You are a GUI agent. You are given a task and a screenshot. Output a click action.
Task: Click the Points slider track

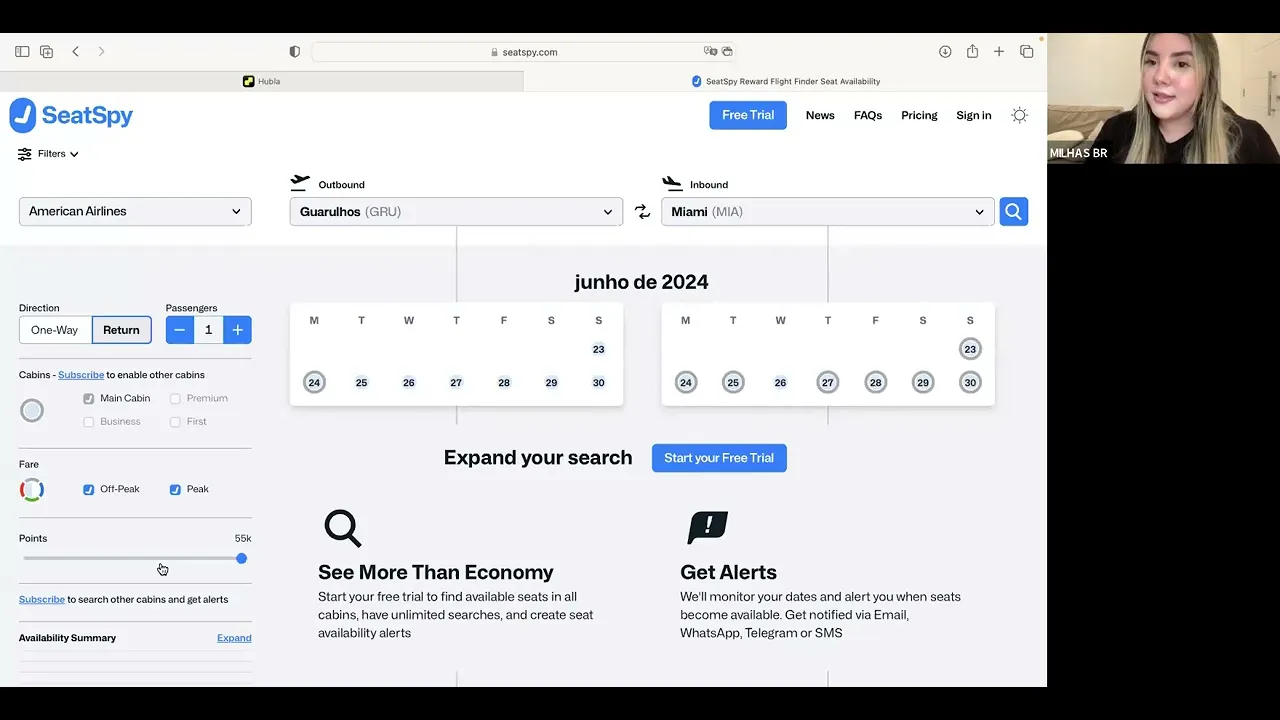pyautogui.click(x=135, y=559)
